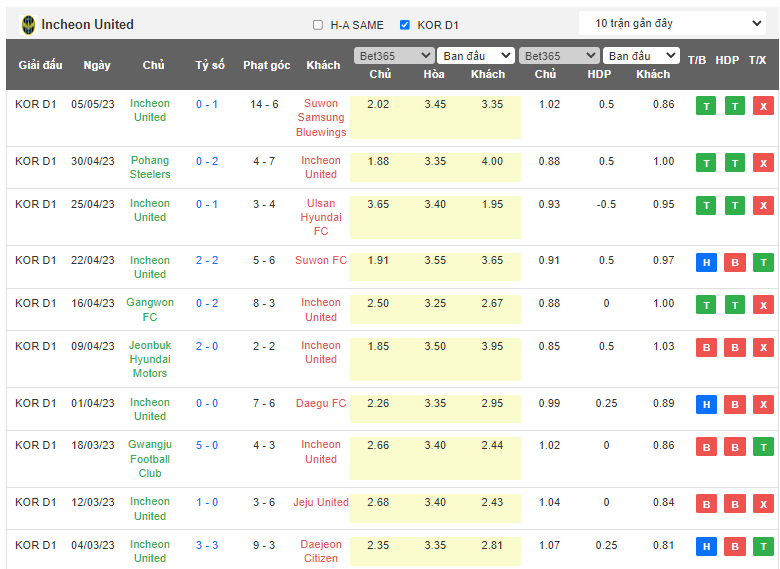Click green T badge in 05/05/23 row T/B column

706,106
